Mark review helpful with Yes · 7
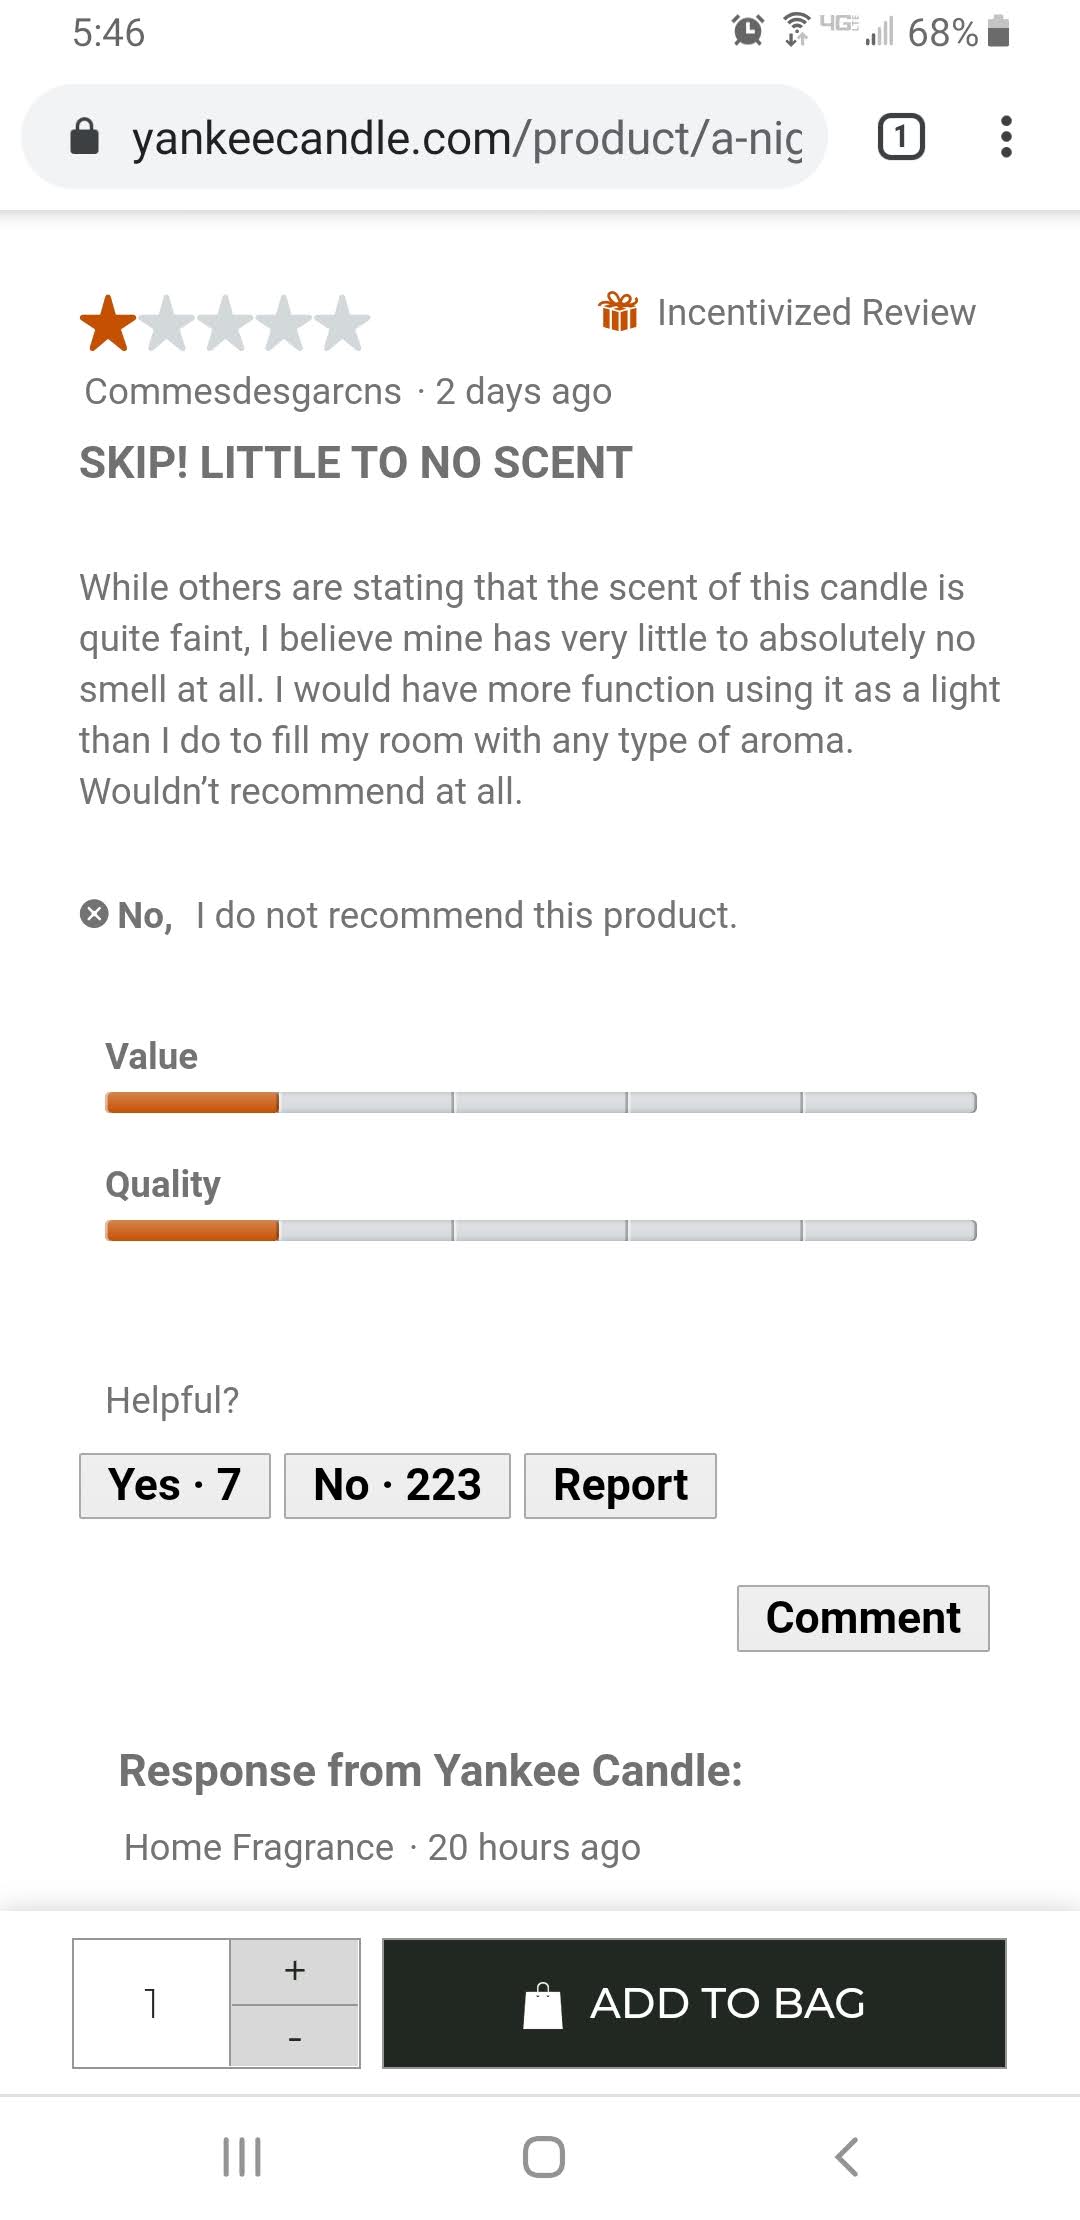 pyautogui.click(x=175, y=1485)
